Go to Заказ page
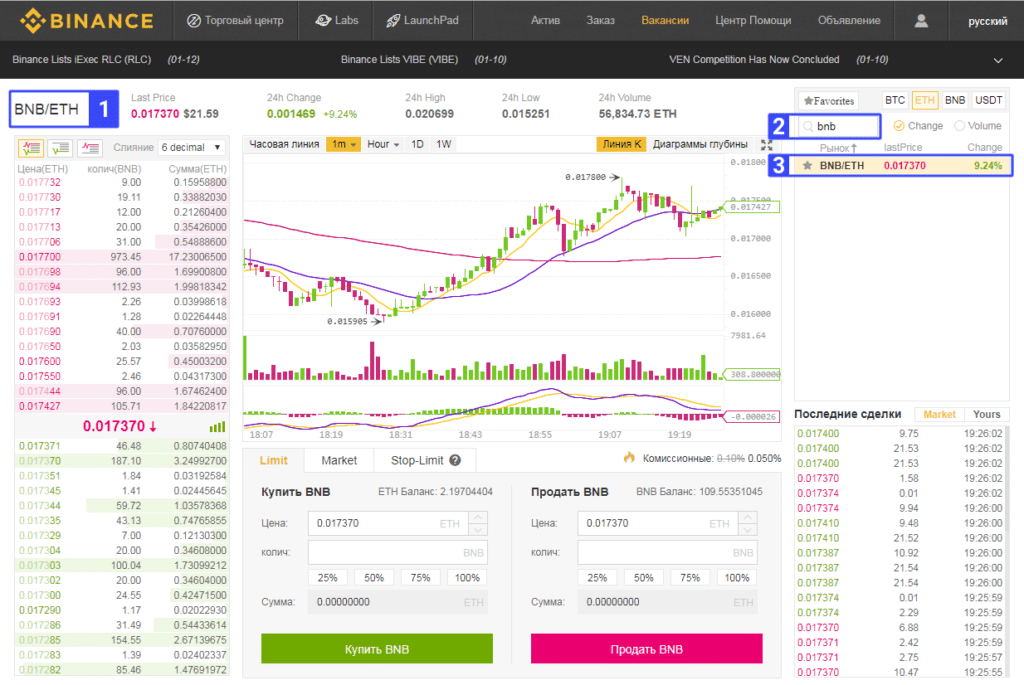The image size is (1024, 685). [x=600, y=21]
